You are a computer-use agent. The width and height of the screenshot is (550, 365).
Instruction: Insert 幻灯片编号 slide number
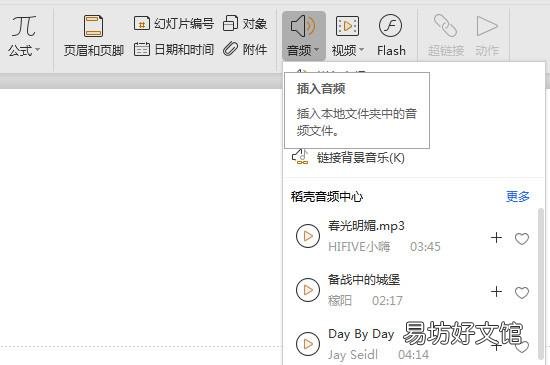tap(174, 24)
